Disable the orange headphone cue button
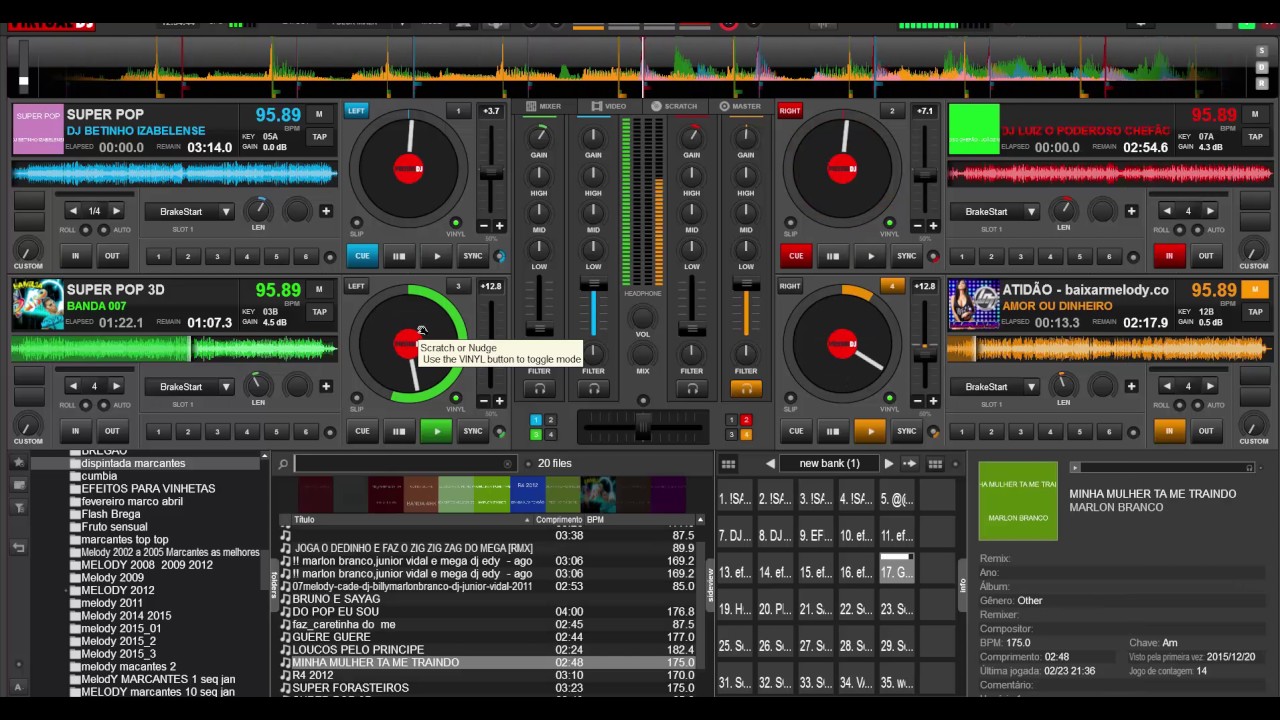Image resolution: width=1280 pixels, height=720 pixels. tap(746, 389)
